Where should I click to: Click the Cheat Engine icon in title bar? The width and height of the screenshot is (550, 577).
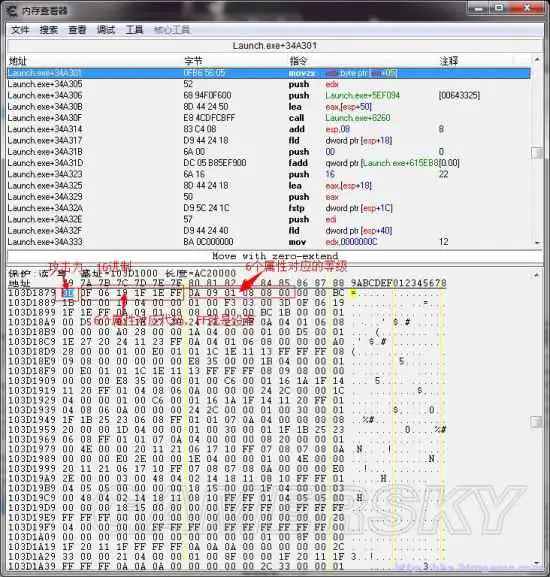tap(12, 11)
